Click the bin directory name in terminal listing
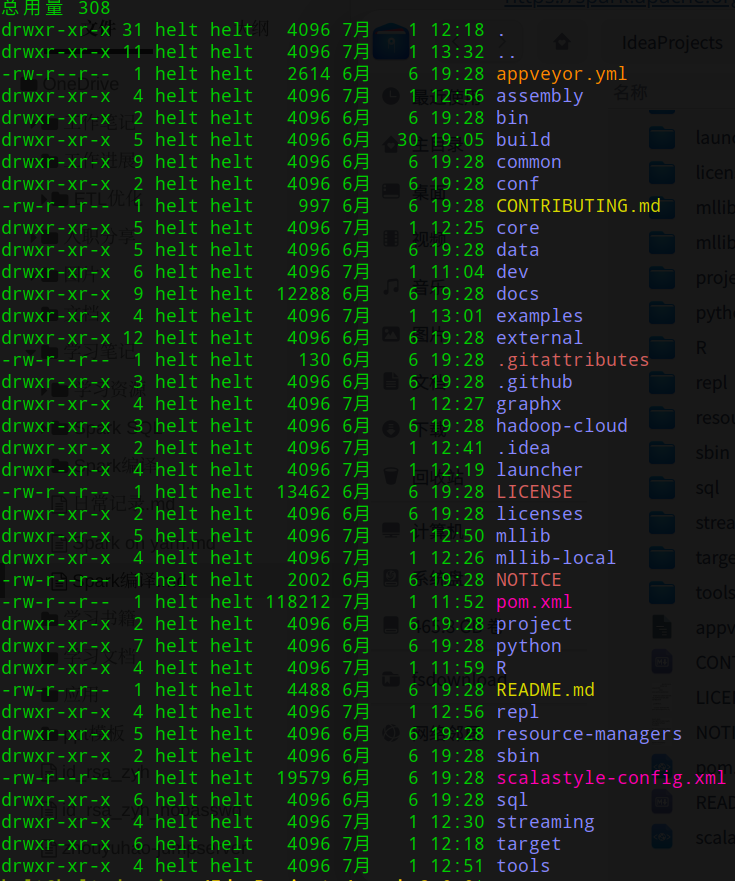The height and width of the screenshot is (881, 735). pyautogui.click(x=512, y=118)
